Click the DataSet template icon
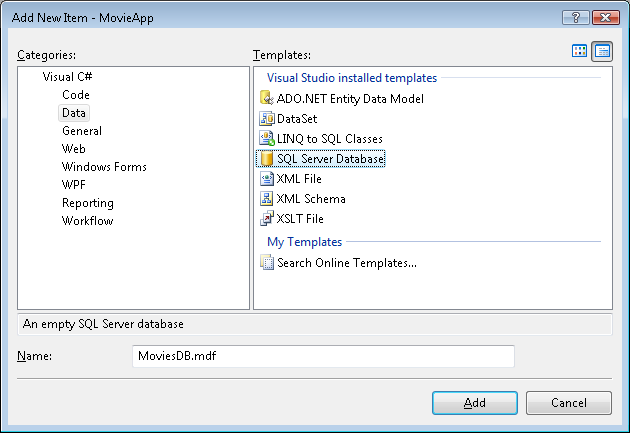Image resolution: width=630 pixels, height=433 pixels. pyautogui.click(x=267, y=119)
